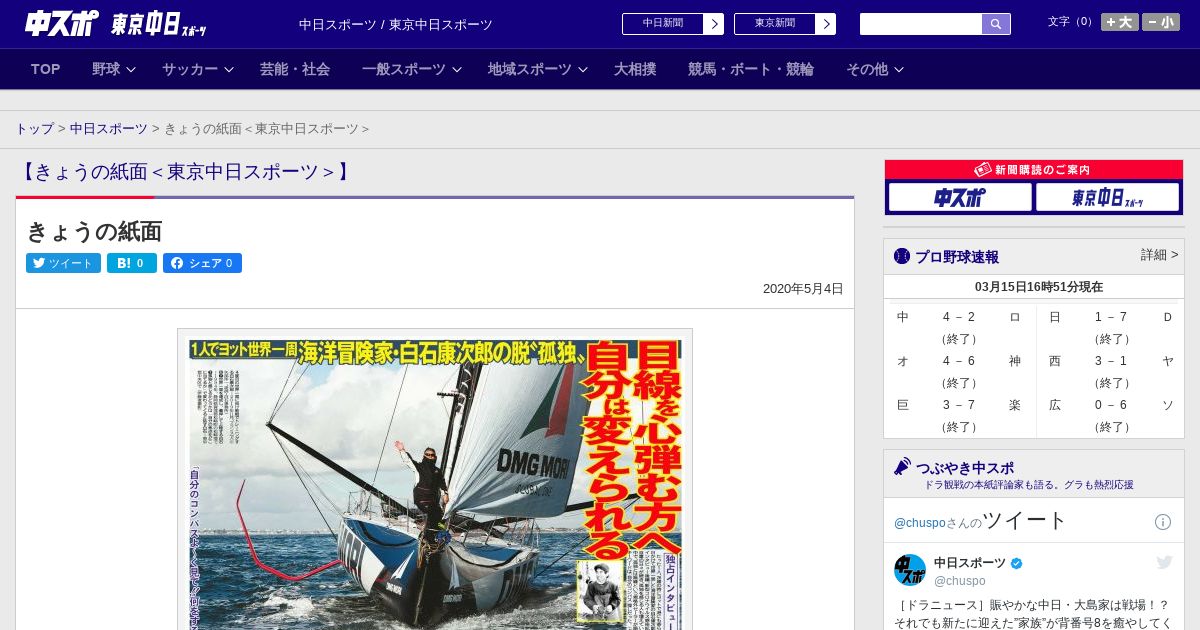Click the search magnifier button

(996, 24)
